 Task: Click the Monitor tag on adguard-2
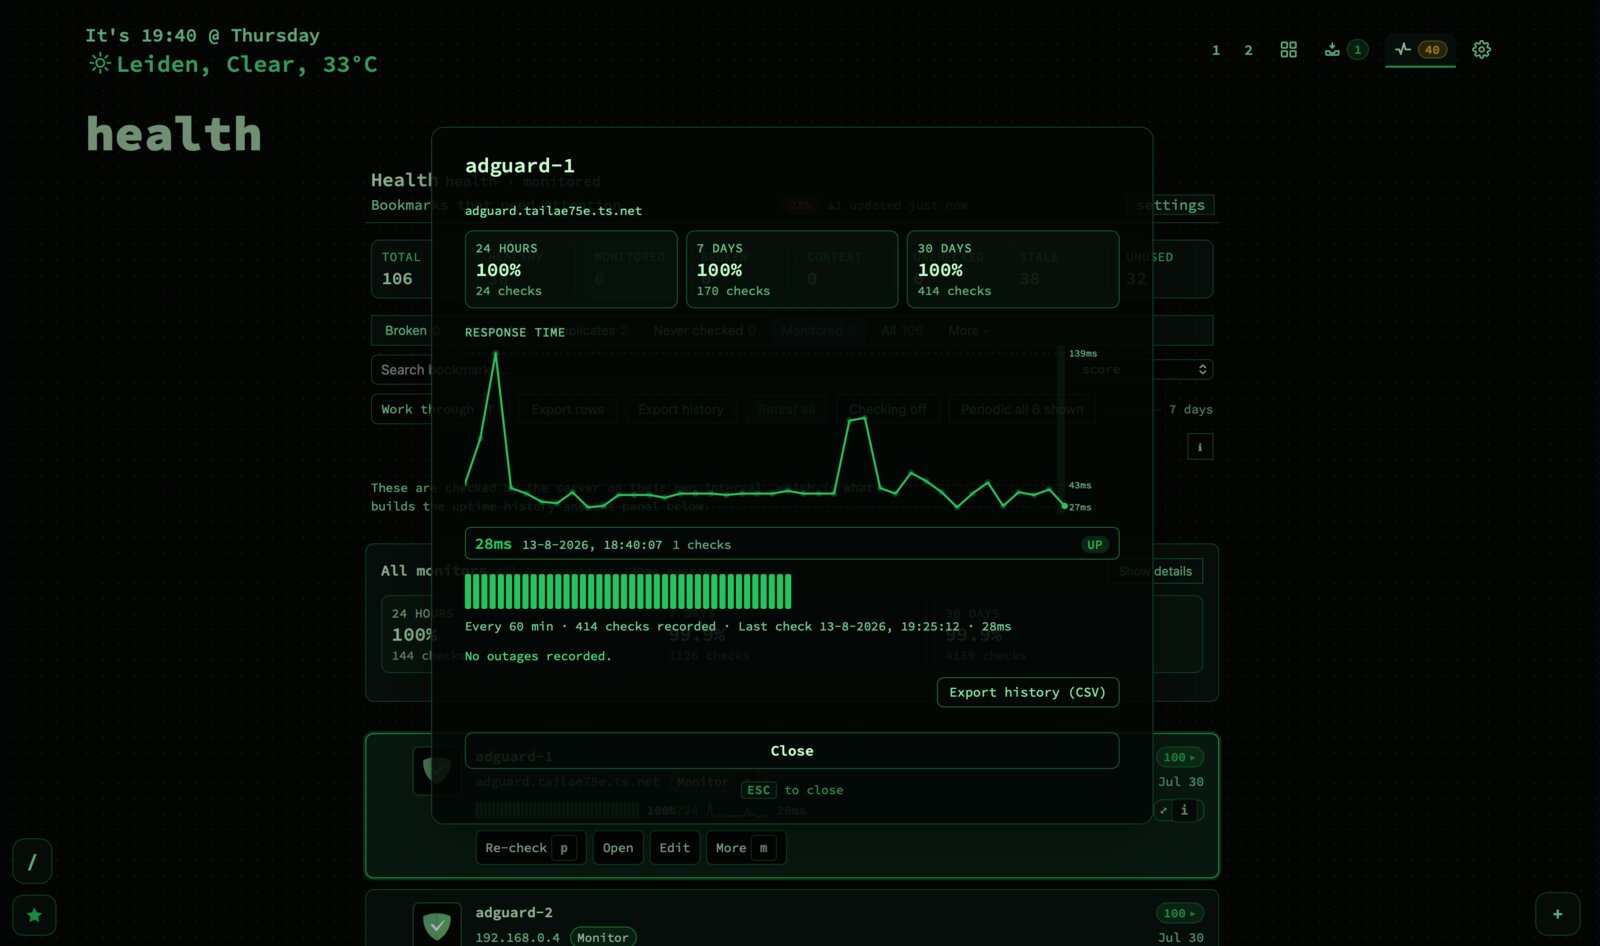pyautogui.click(x=603, y=937)
